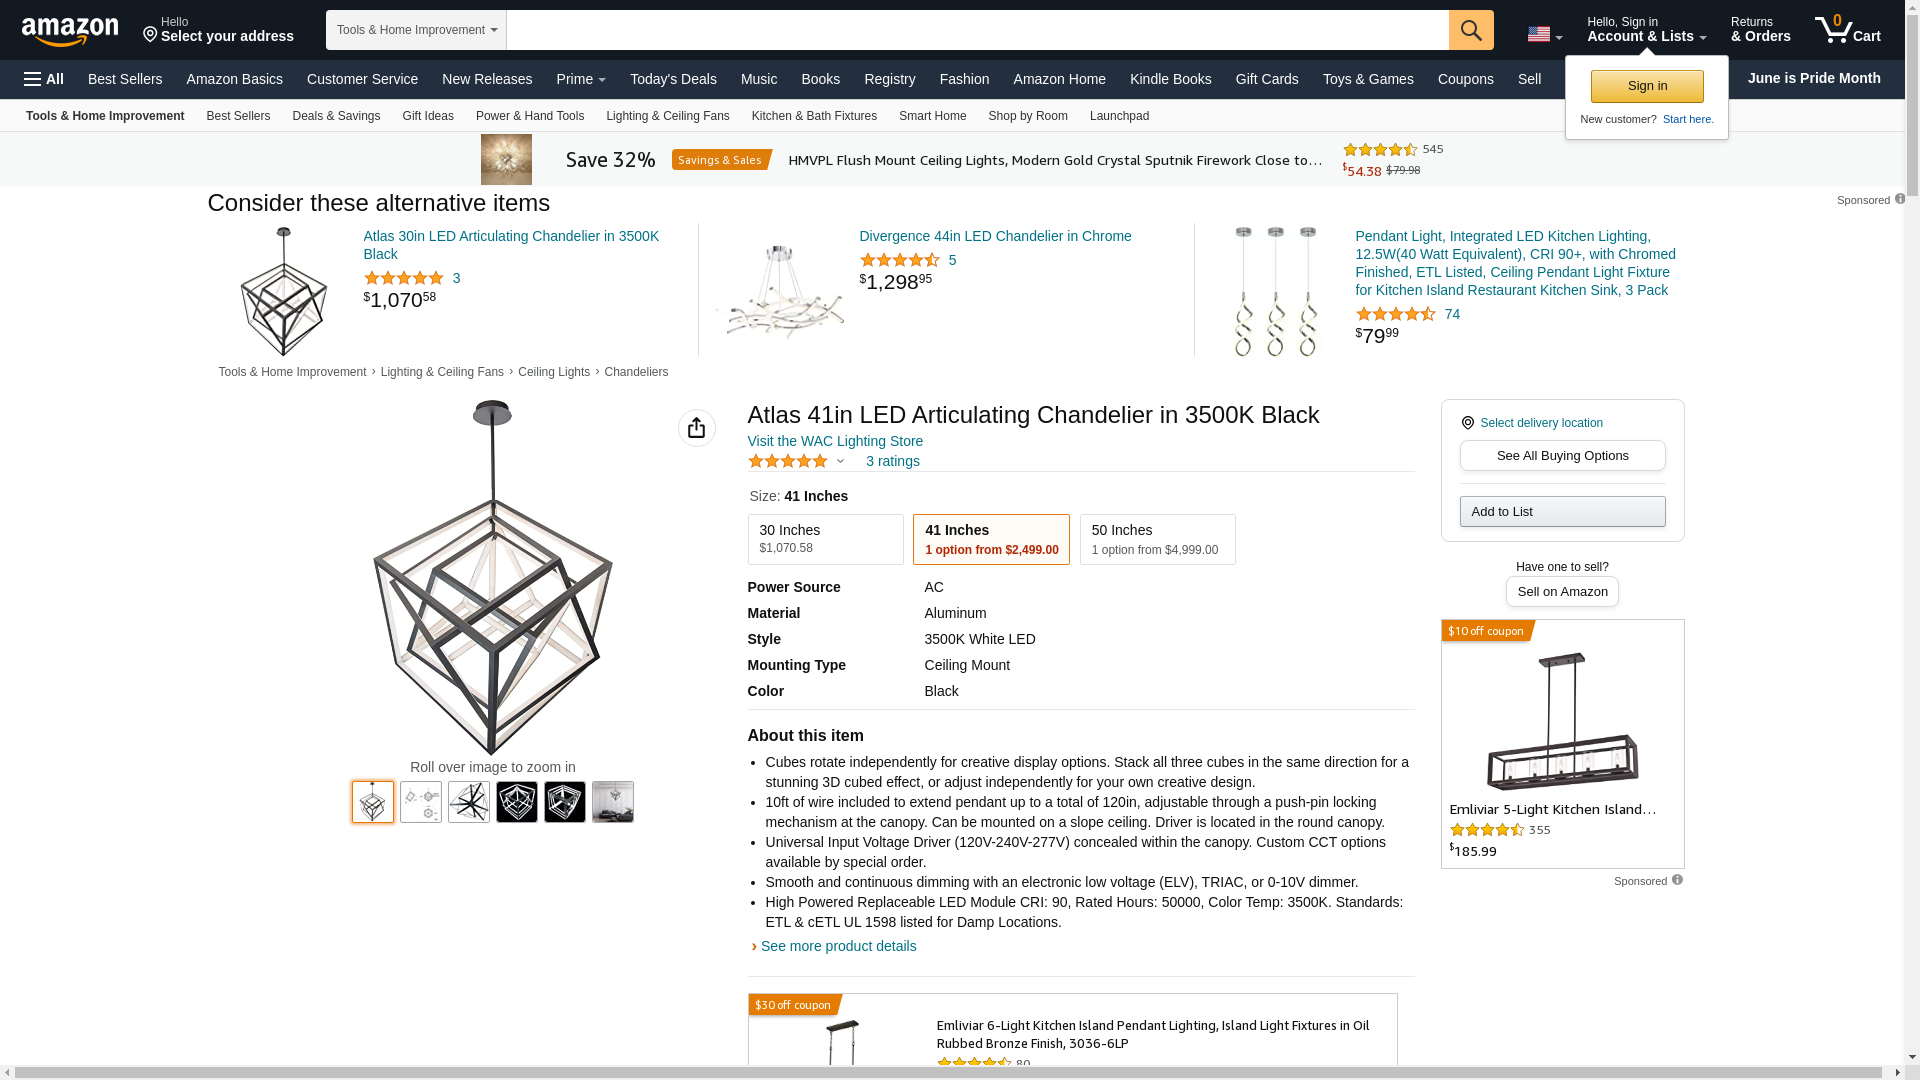Expand See more product details

838,946
